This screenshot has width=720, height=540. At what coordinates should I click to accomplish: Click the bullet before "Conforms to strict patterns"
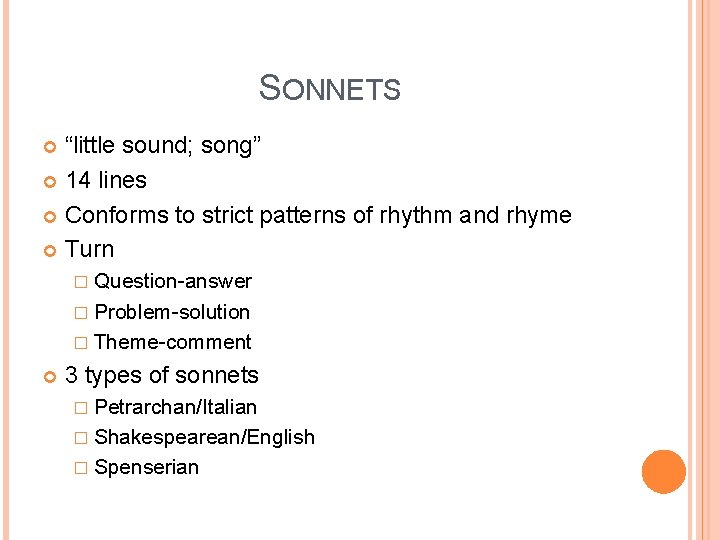point(52,217)
